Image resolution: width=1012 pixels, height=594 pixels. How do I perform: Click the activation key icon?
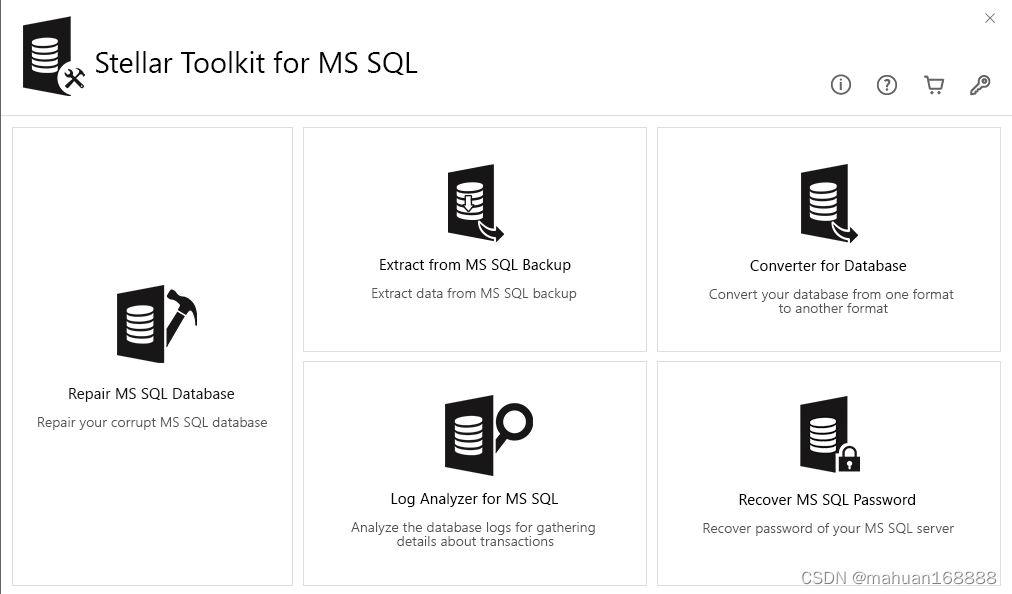[x=980, y=84]
